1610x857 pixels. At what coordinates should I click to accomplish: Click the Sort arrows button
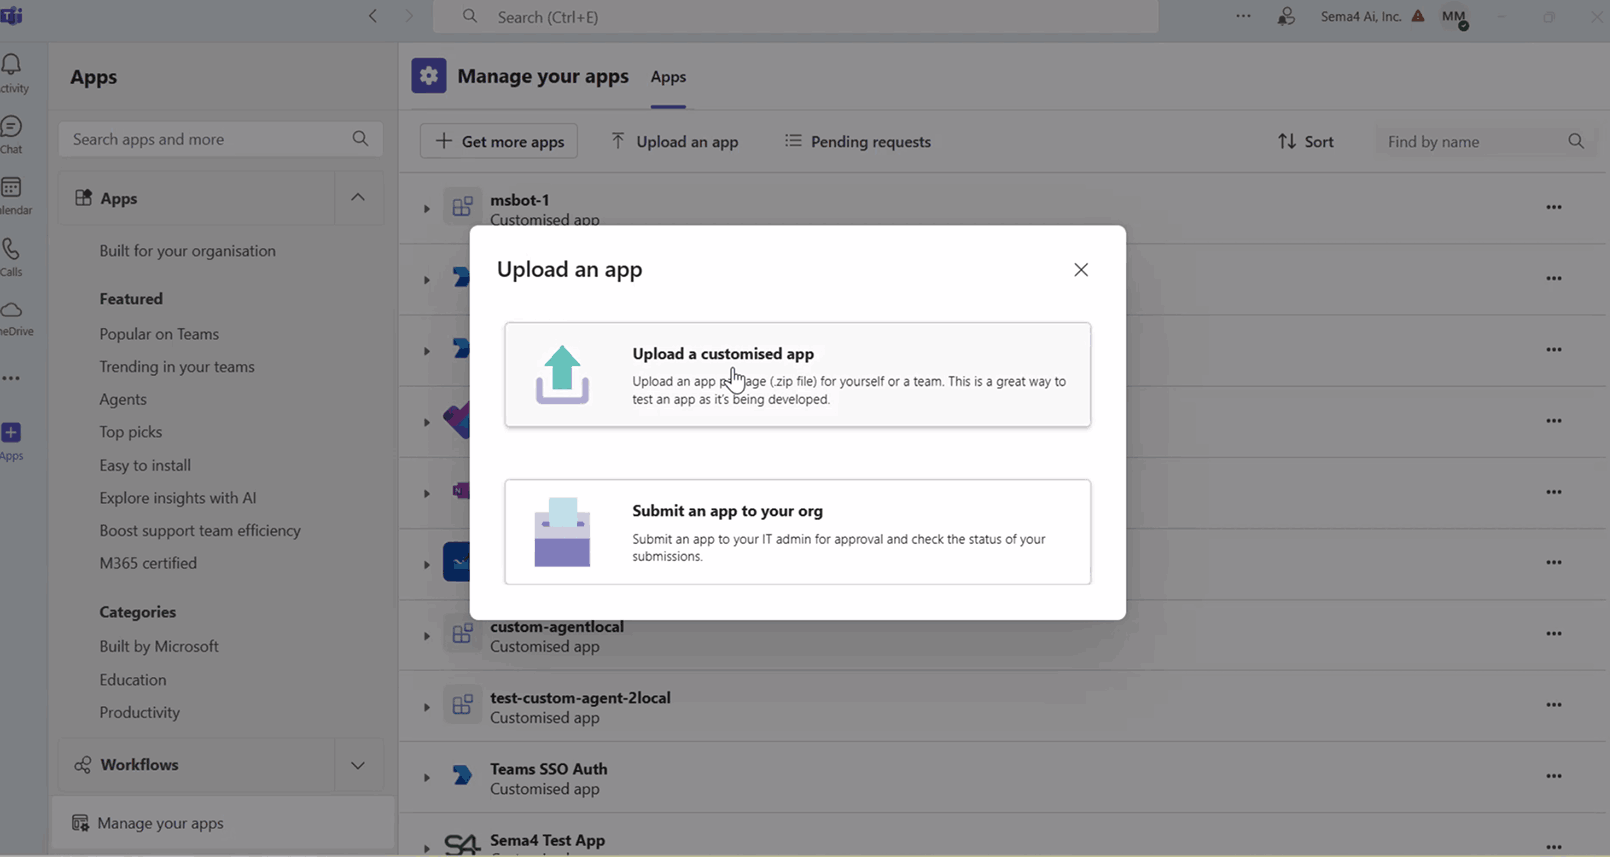1305,142
